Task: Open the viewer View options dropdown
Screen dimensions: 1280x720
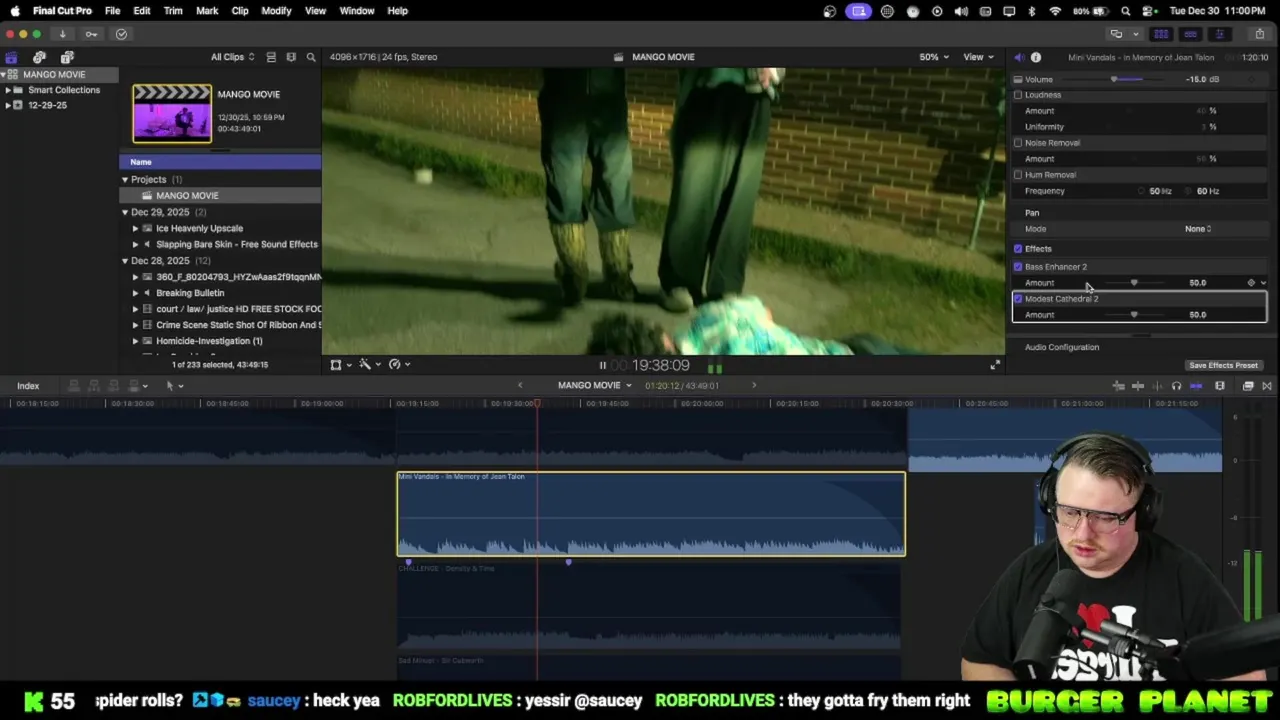Action: coord(978,57)
